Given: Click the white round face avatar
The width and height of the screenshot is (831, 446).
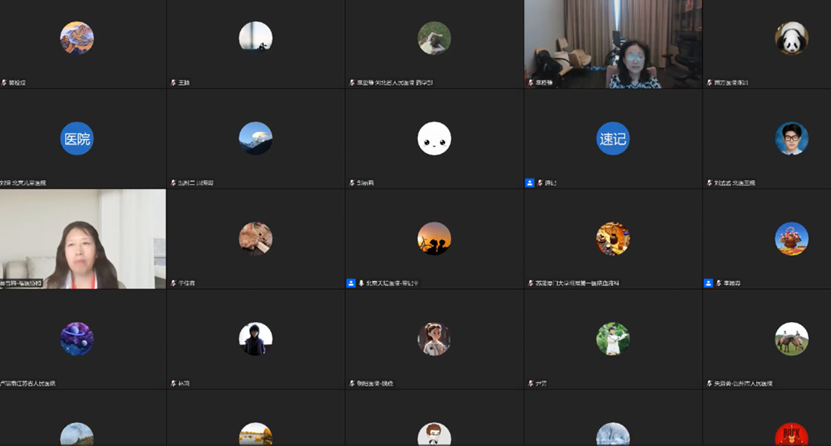Looking at the screenshot, I should (434, 139).
